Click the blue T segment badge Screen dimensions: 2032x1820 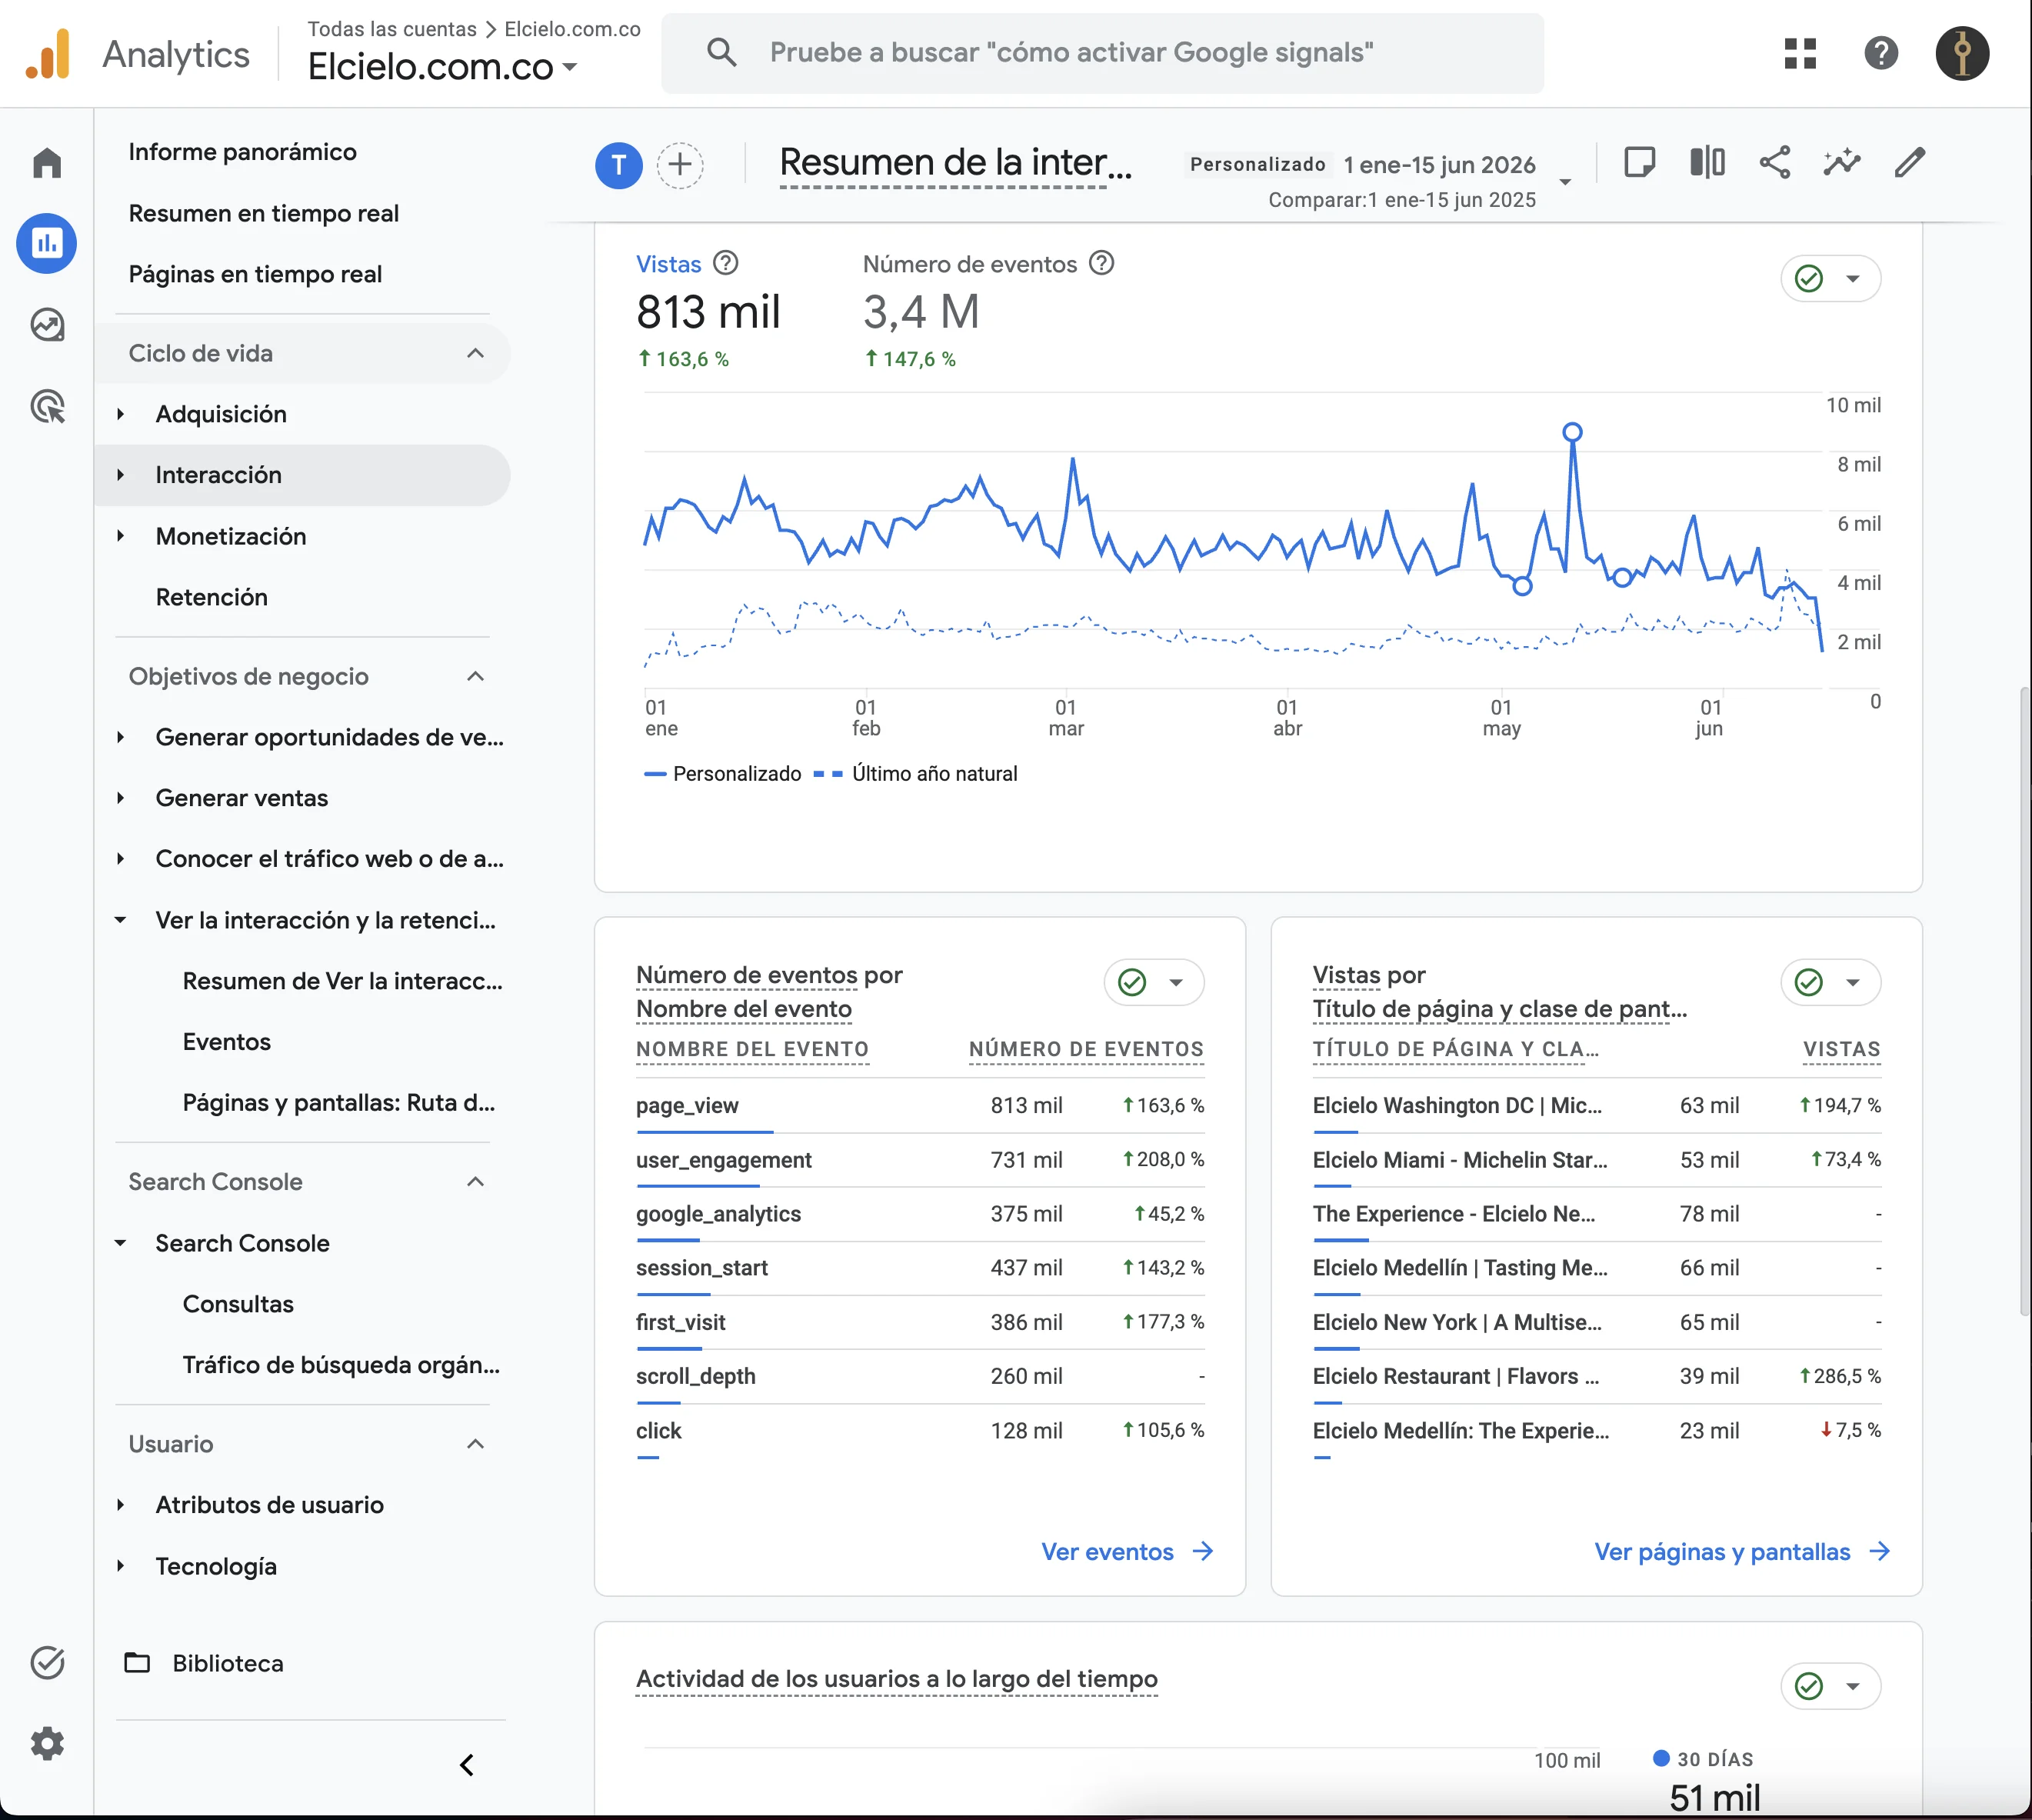(x=619, y=165)
